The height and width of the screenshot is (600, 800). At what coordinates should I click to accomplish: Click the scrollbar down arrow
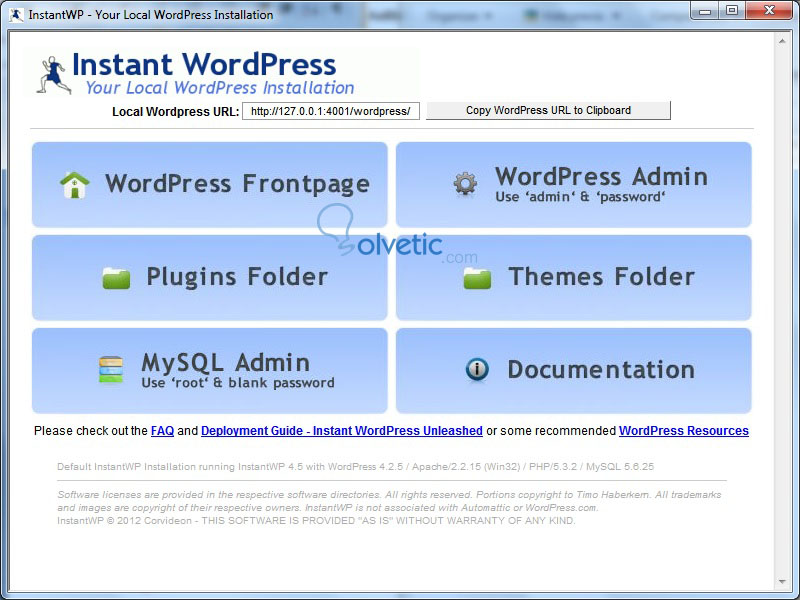pos(782,582)
